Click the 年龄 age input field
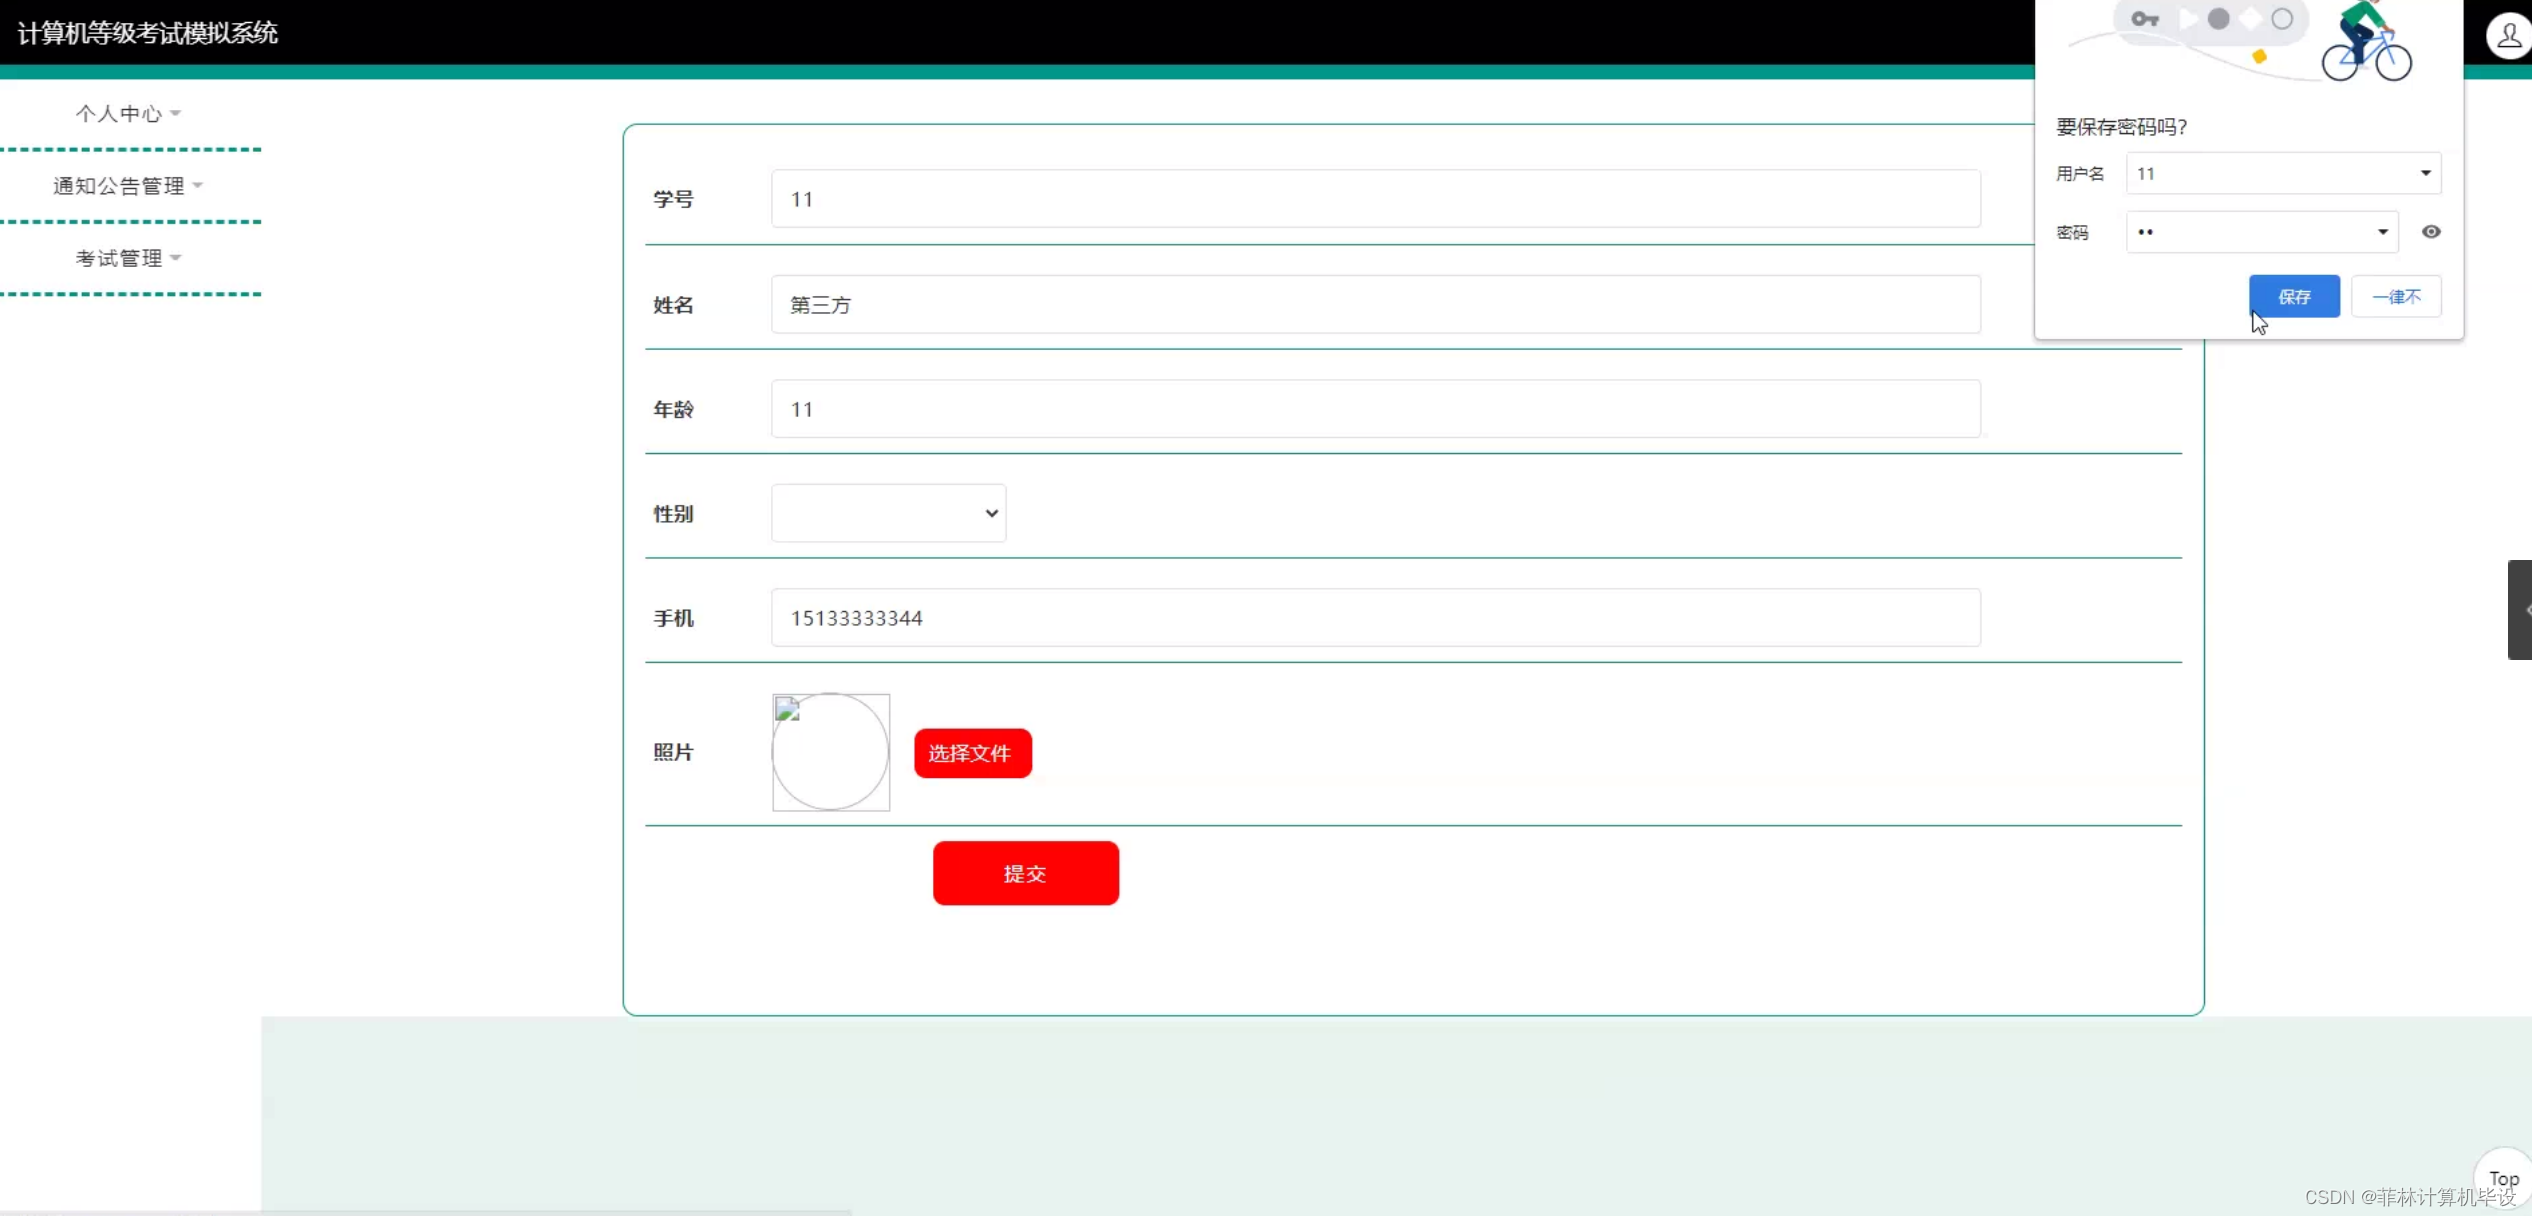The image size is (2532, 1216). (x=1375, y=409)
